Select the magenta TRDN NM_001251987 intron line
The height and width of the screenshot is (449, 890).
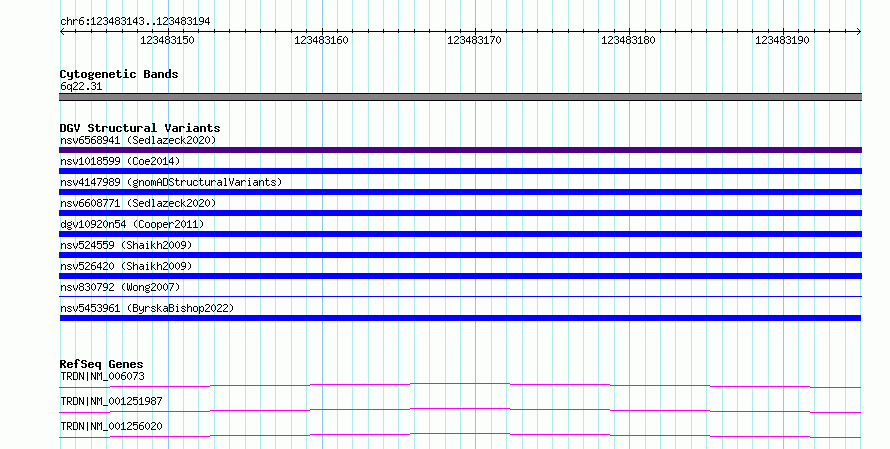coord(460,410)
